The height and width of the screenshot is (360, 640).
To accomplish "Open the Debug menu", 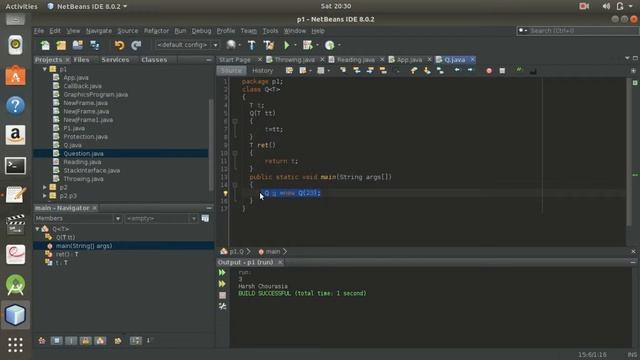I will [x=201, y=31].
